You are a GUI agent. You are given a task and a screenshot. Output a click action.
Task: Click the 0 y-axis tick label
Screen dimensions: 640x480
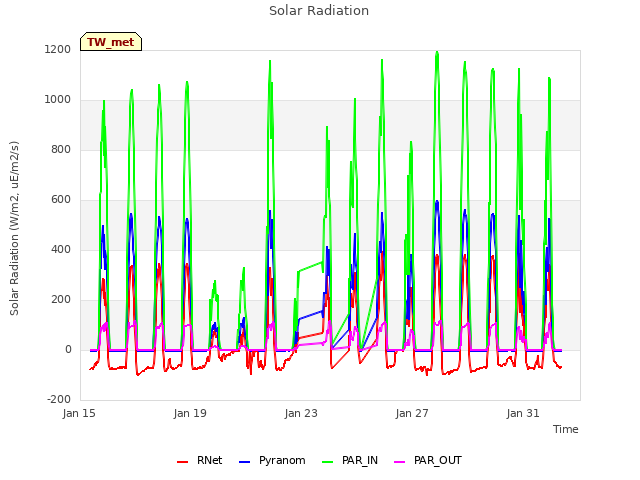coord(68,350)
